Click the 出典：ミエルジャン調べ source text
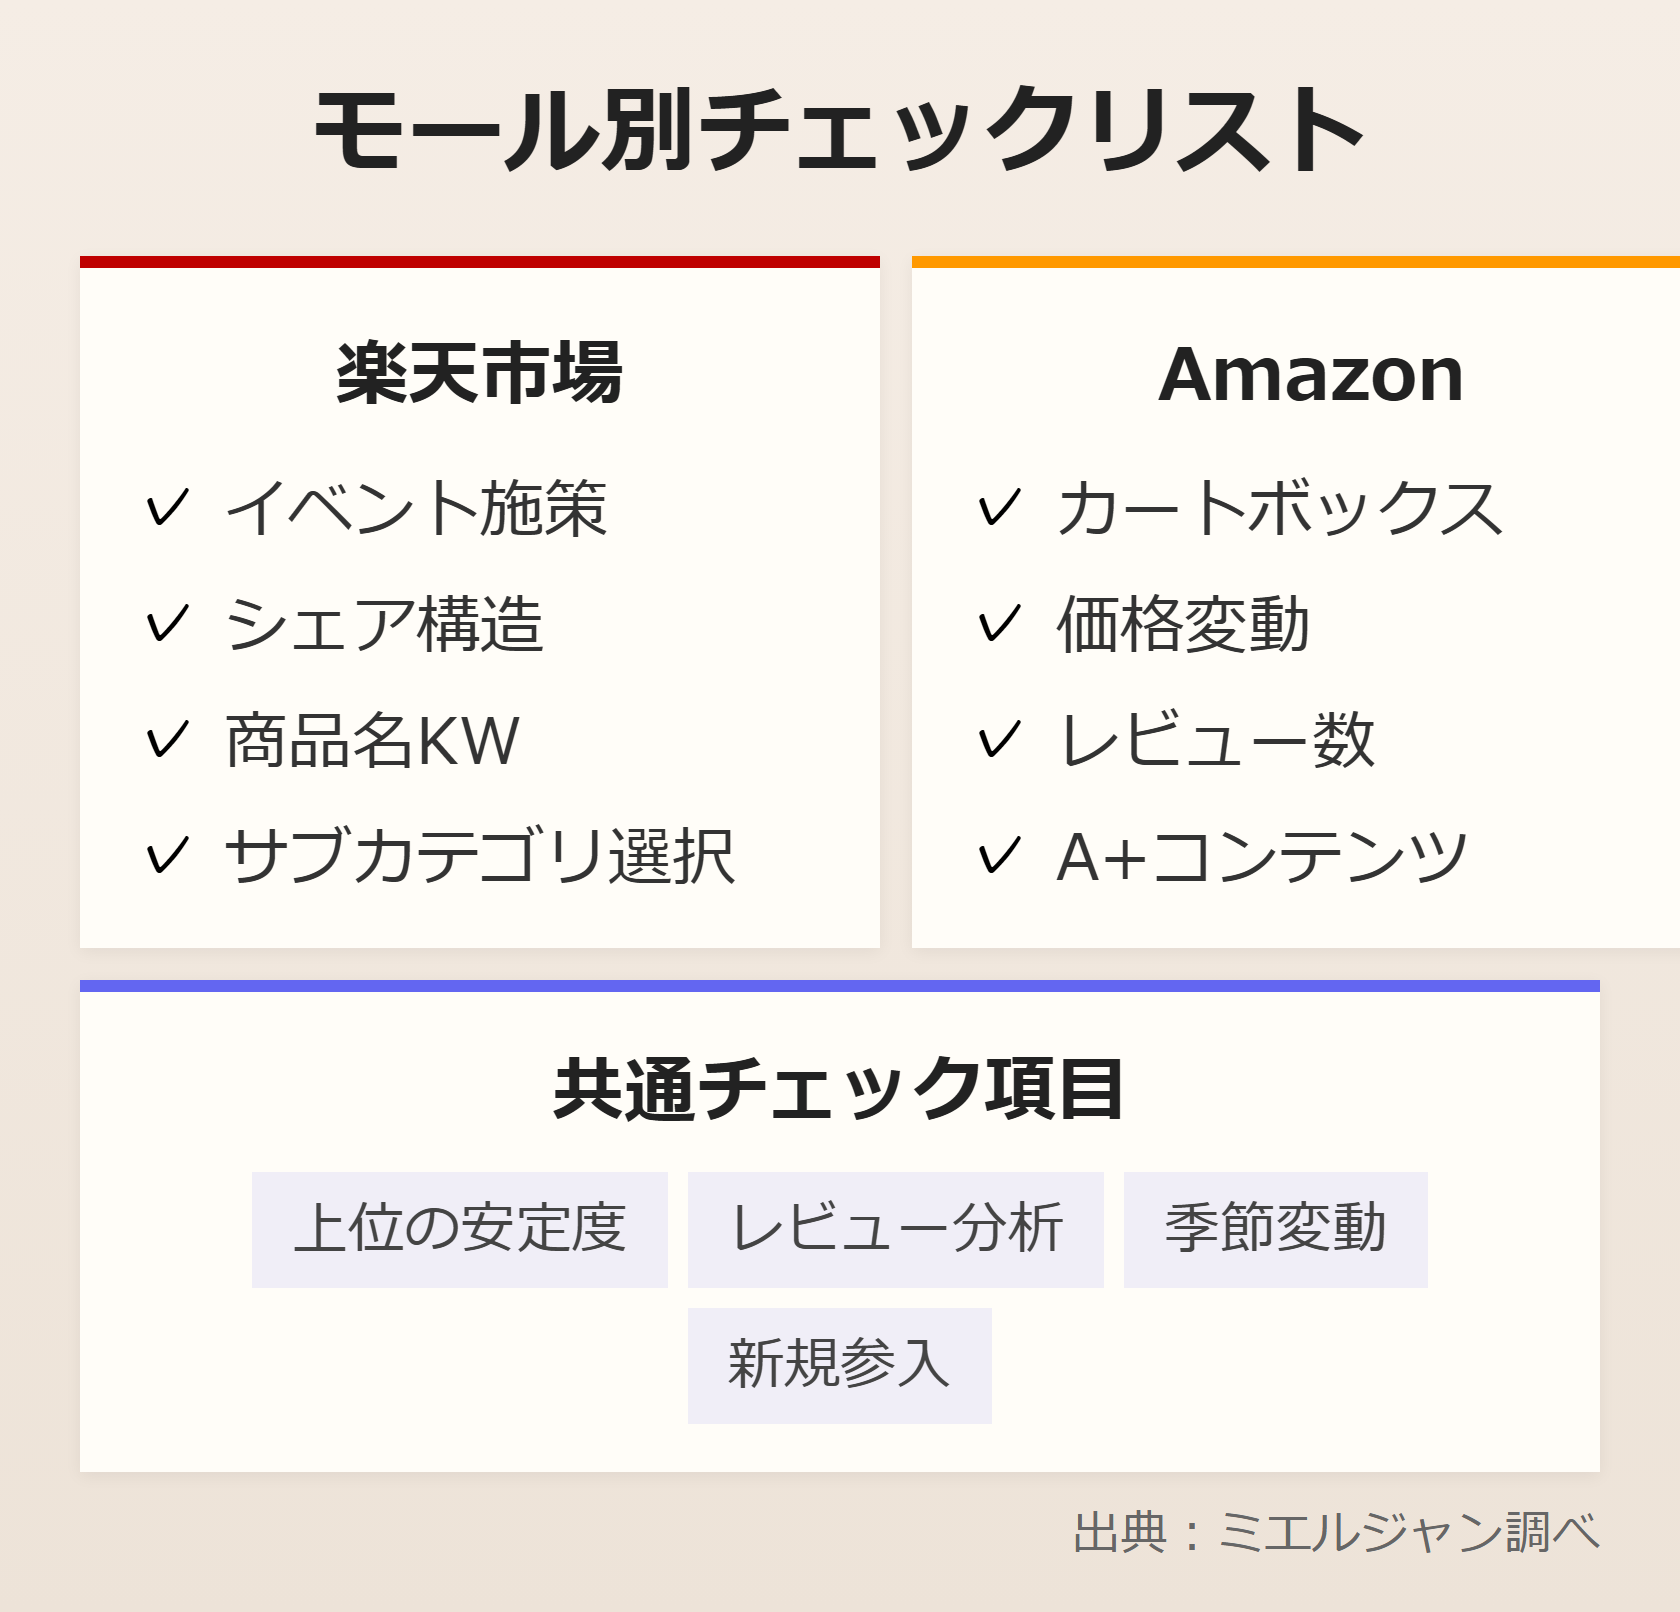 1336,1533
